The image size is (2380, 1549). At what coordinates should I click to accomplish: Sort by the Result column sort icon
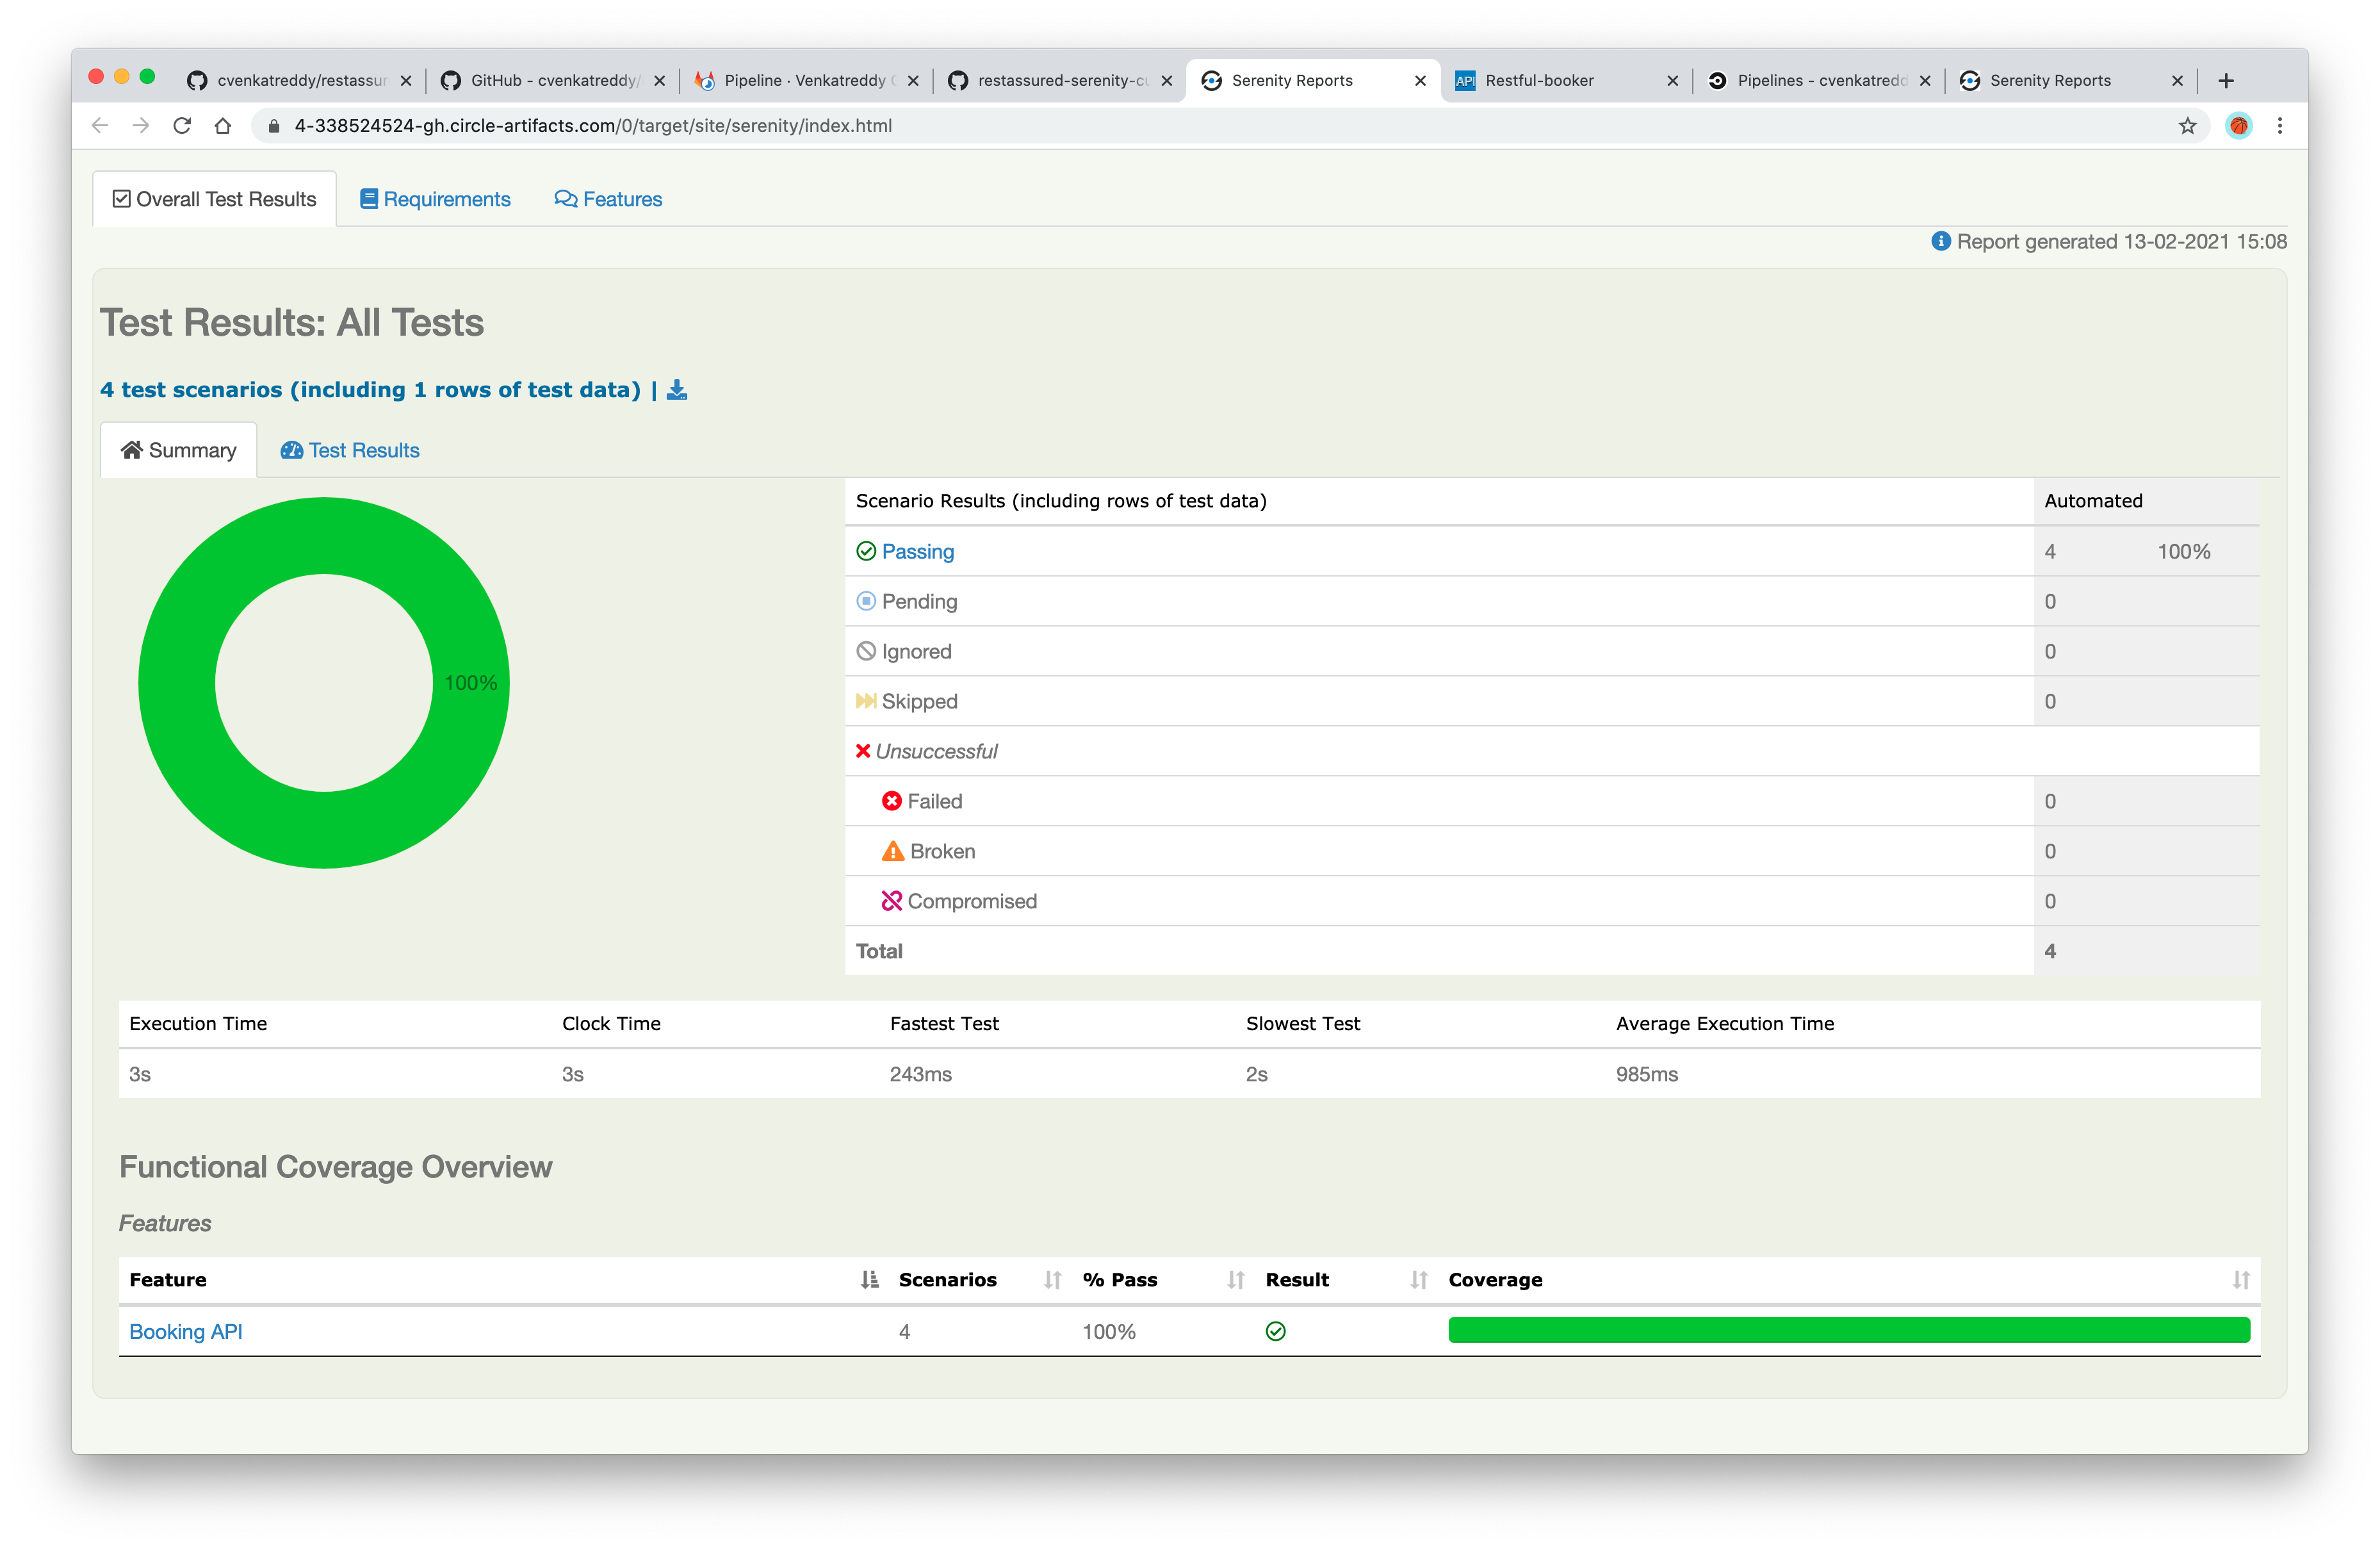click(x=1419, y=1280)
